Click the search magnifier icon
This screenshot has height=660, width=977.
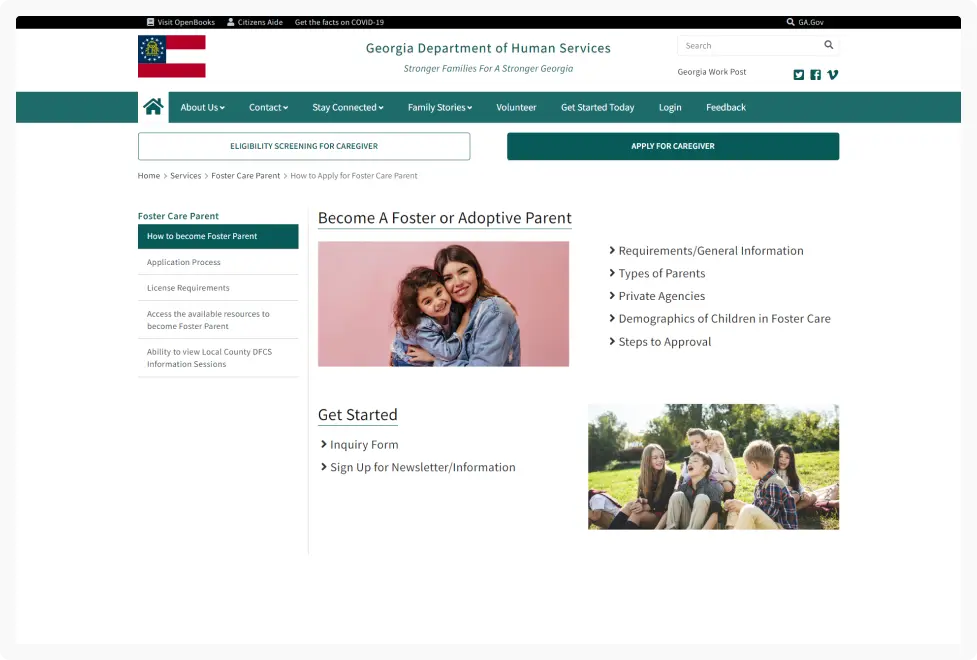(828, 45)
